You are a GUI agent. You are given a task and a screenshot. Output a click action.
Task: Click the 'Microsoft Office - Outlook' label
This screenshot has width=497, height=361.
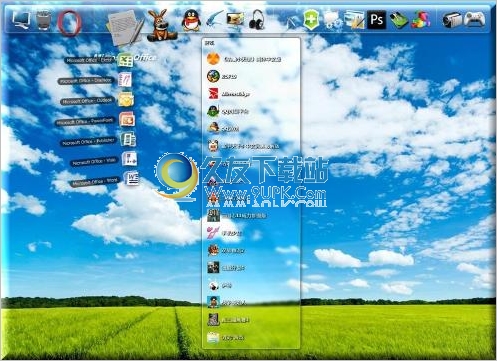tap(88, 101)
